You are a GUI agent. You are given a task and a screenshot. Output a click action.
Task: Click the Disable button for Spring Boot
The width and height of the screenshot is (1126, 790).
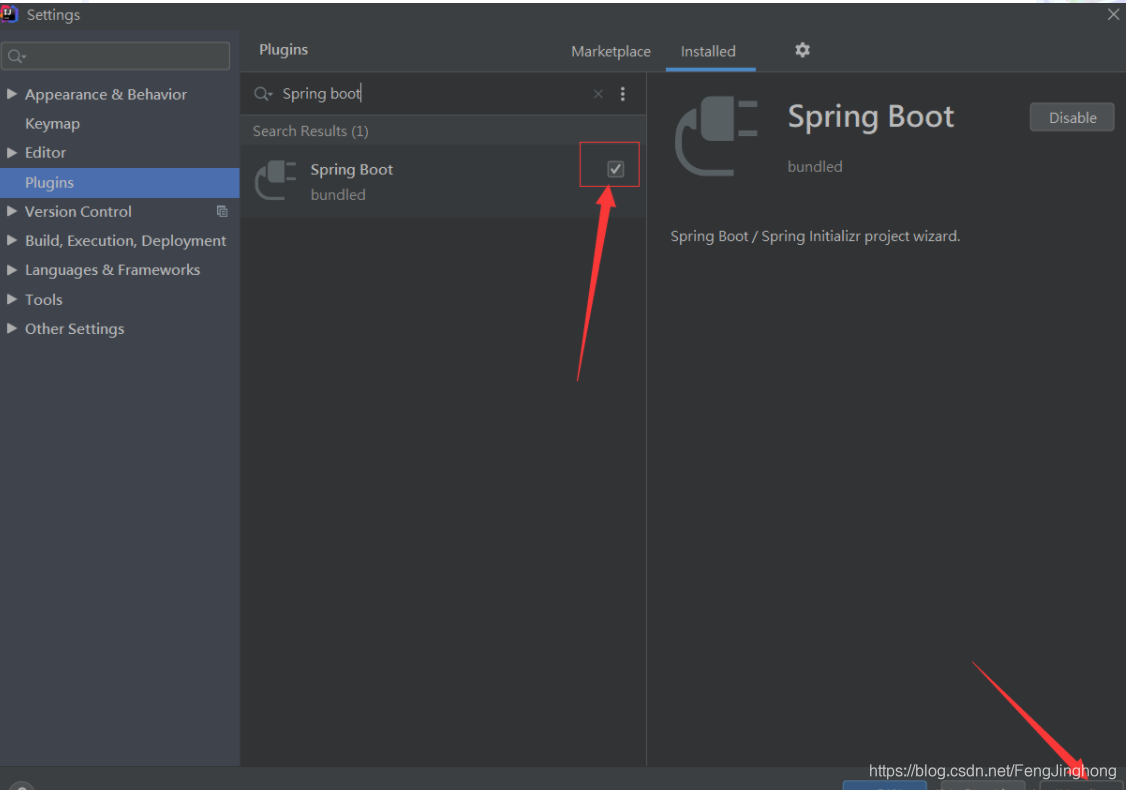pyautogui.click(x=1072, y=117)
